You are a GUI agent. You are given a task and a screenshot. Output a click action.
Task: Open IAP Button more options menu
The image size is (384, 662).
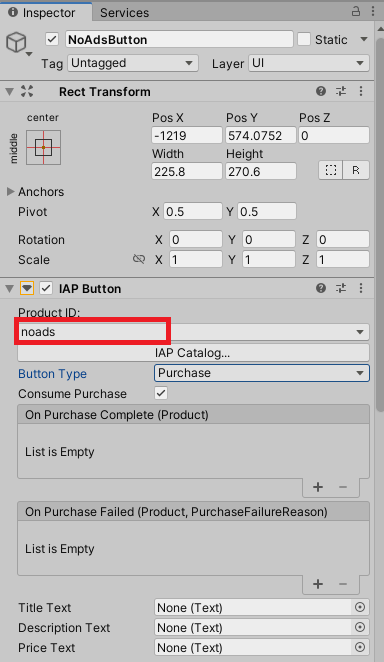pyautogui.click(x=361, y=288)
